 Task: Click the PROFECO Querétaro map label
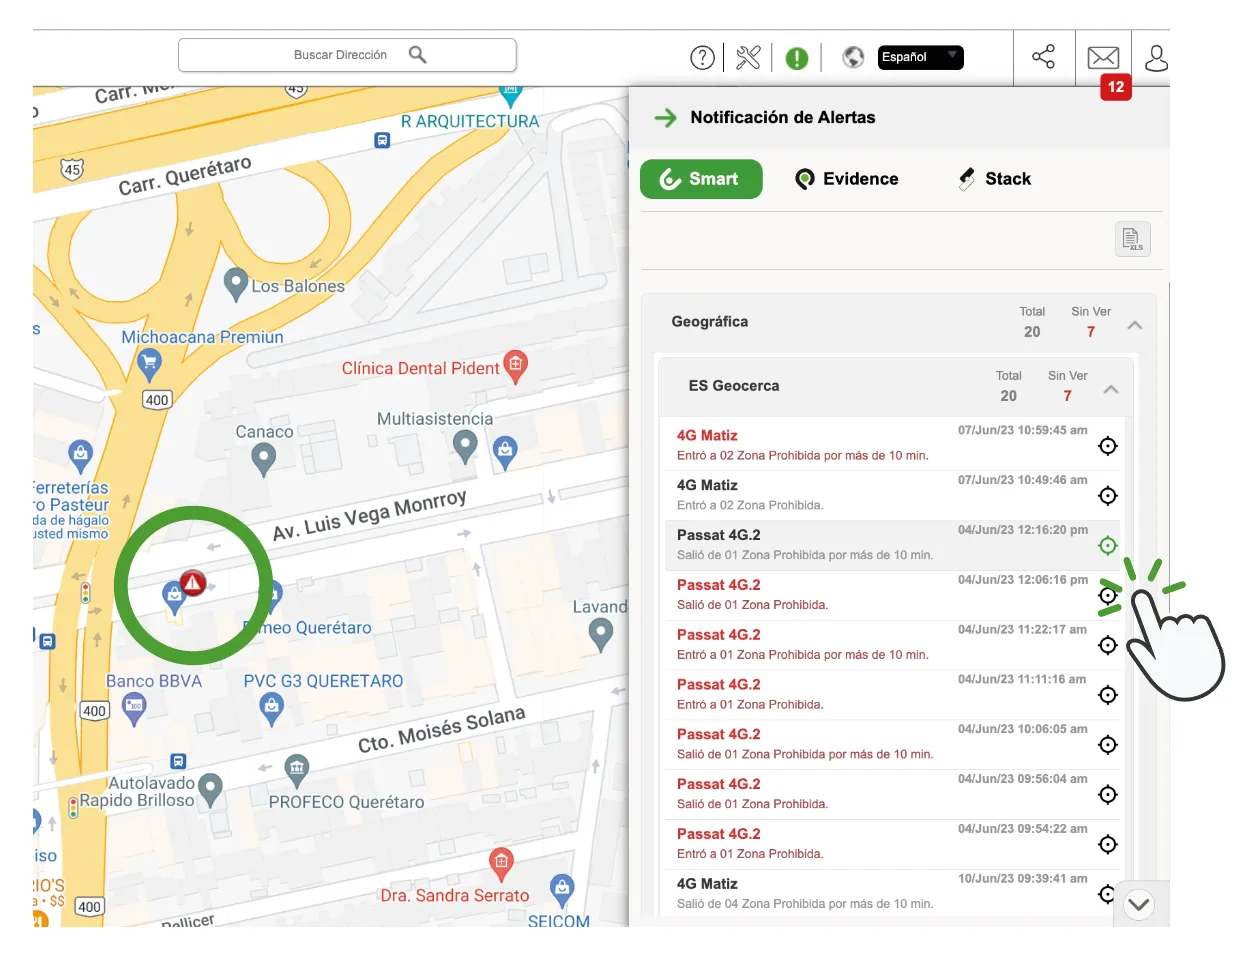(x=346, y=802)
